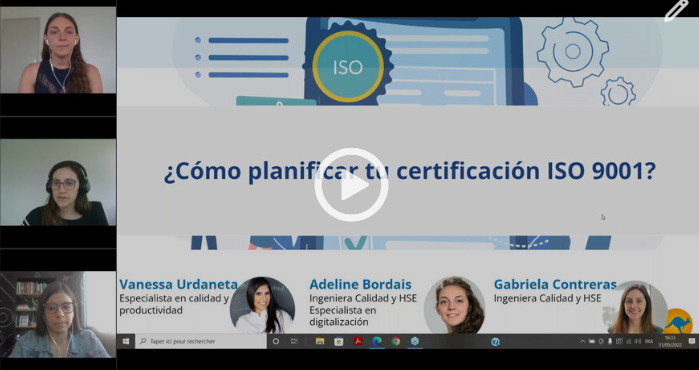Click the Adeline Bordais speaker name
Screen dimensions: 699x370
point(360,284)
